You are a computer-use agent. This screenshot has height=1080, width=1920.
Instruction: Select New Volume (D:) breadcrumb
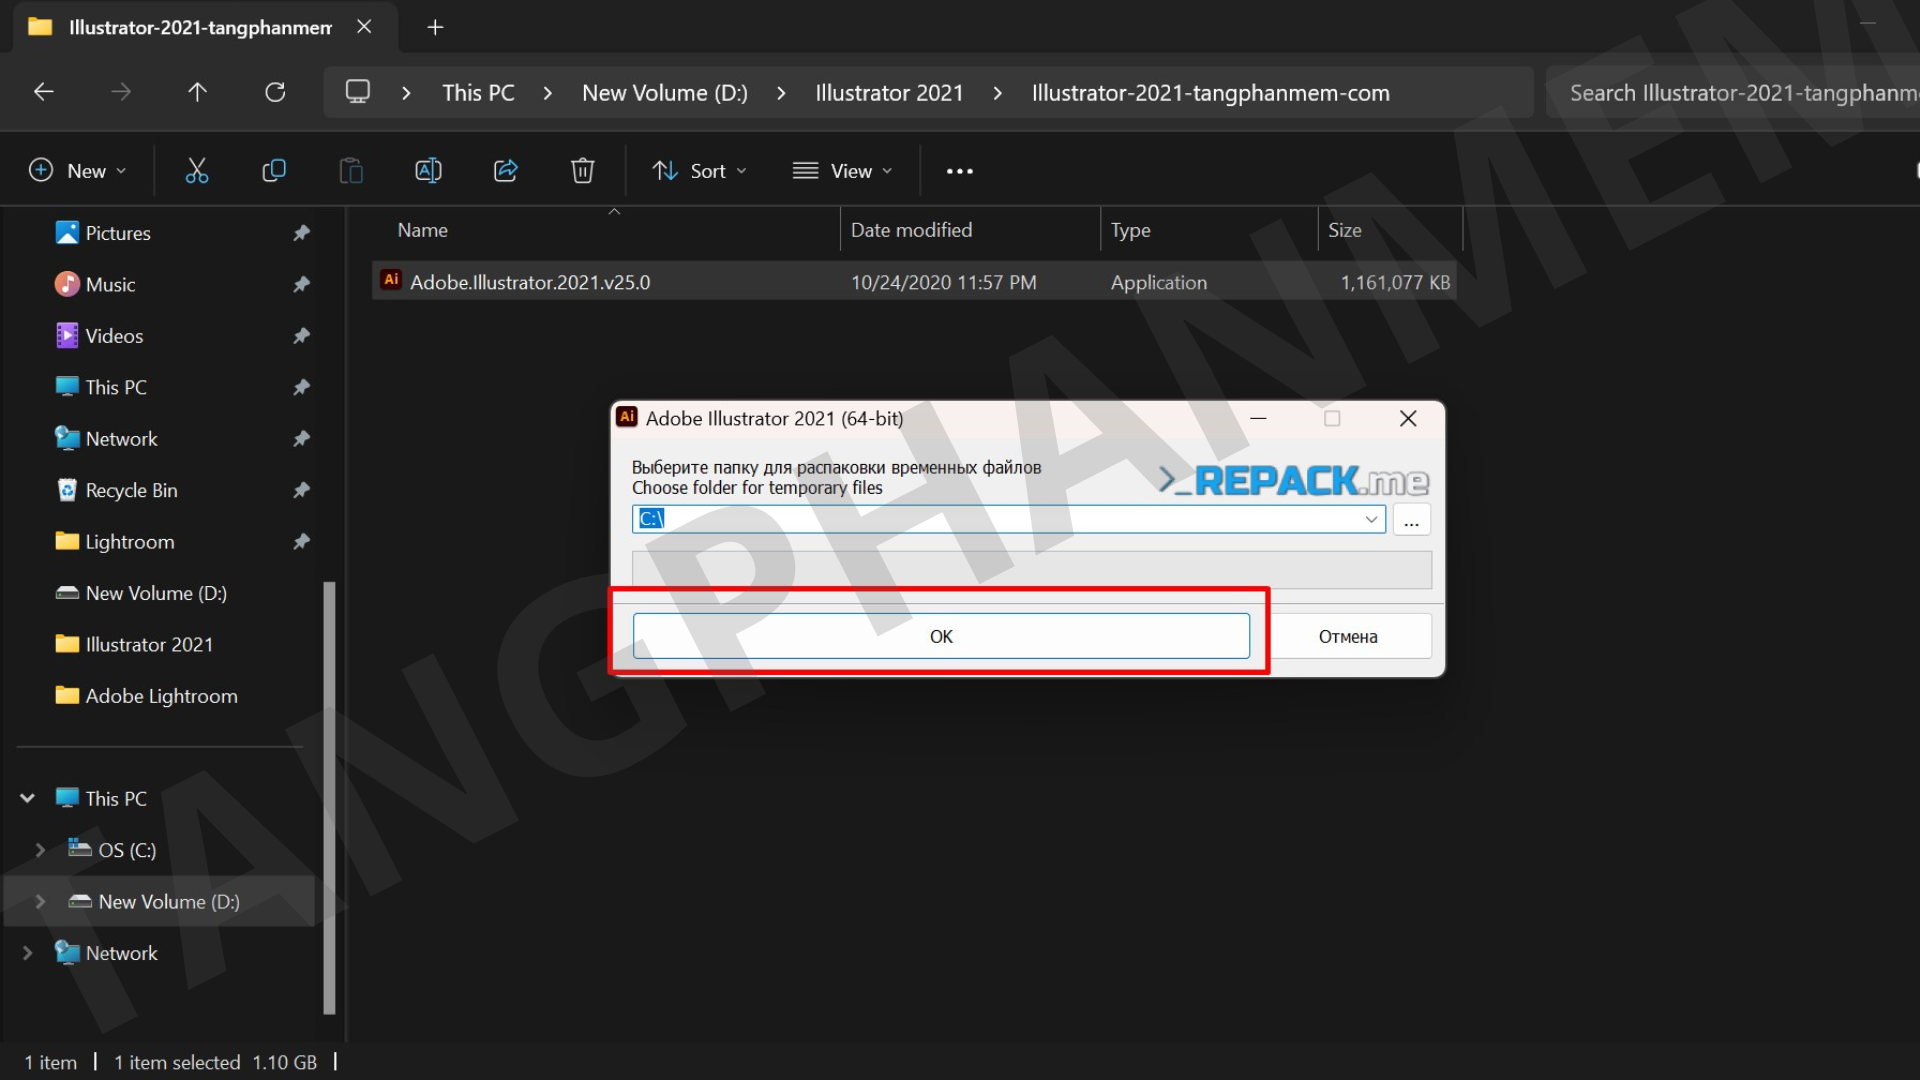[x=665, y=93]
